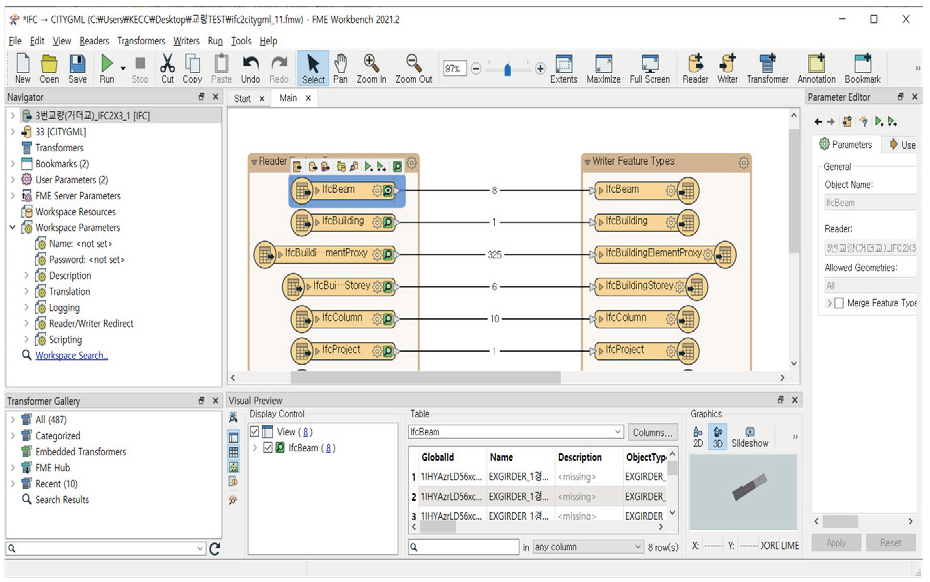Collapse Workspace Parameters node
This screenshot has width=930, height=582.
click(12, 228)
